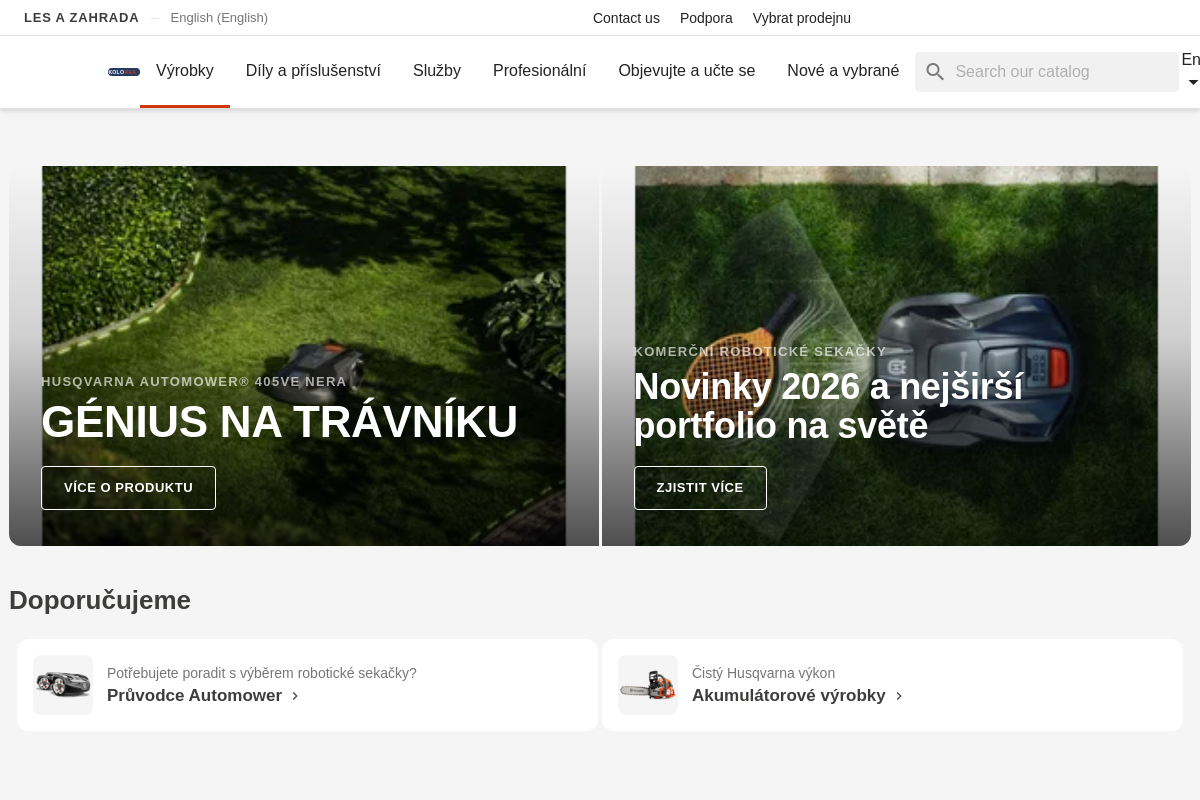
Task: Open the language dropdown arrow at right
Action: click(x=1192, y=83)
